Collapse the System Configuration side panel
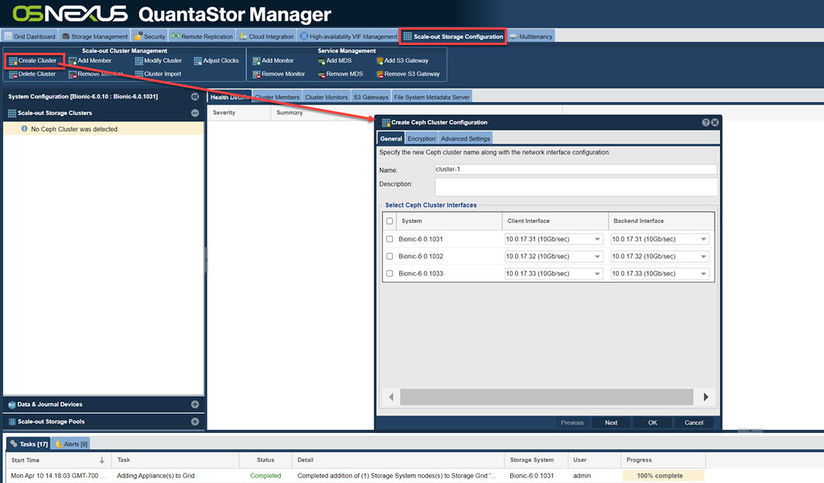824x483 pixels. (195, 97)
